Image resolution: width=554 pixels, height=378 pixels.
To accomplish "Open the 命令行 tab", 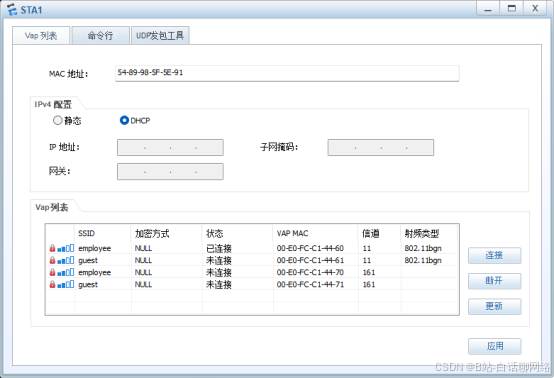I will point(101,35).
